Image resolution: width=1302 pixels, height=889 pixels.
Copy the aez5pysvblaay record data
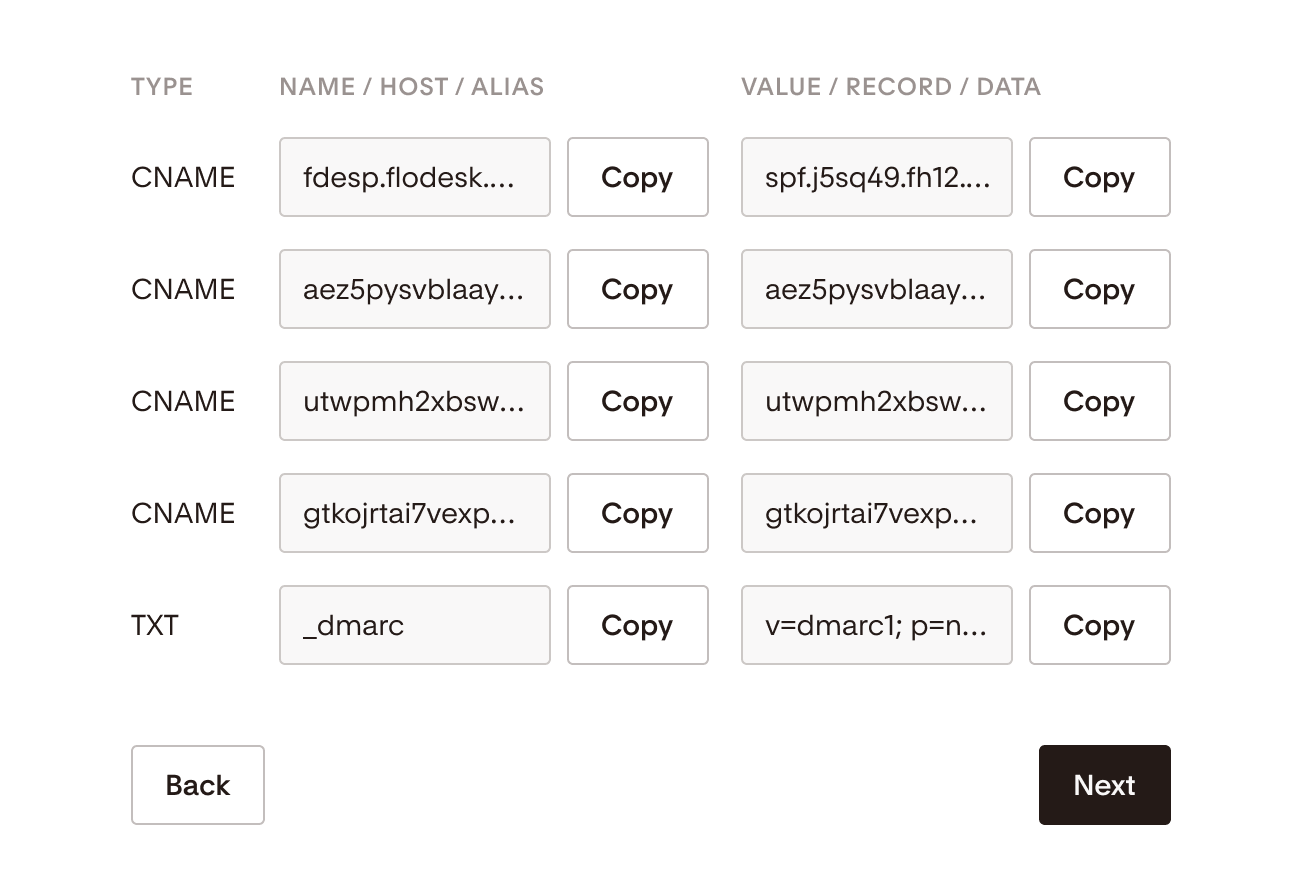click(1100, 289)
